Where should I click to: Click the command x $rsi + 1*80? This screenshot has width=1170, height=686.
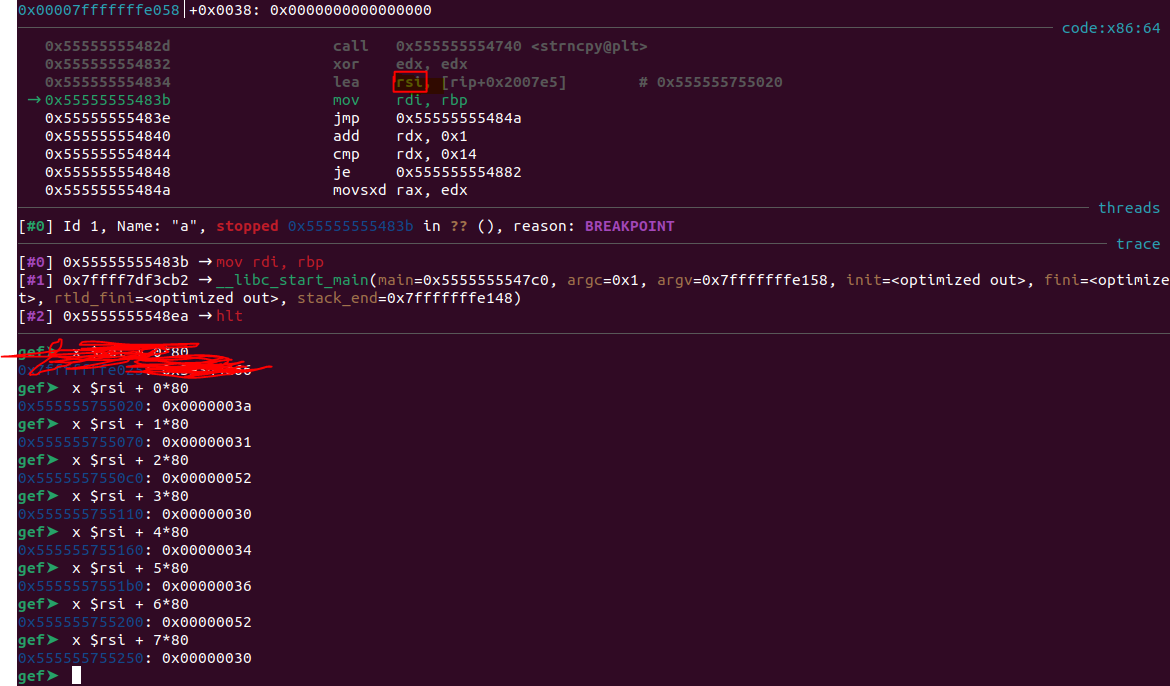click(130, 423)
